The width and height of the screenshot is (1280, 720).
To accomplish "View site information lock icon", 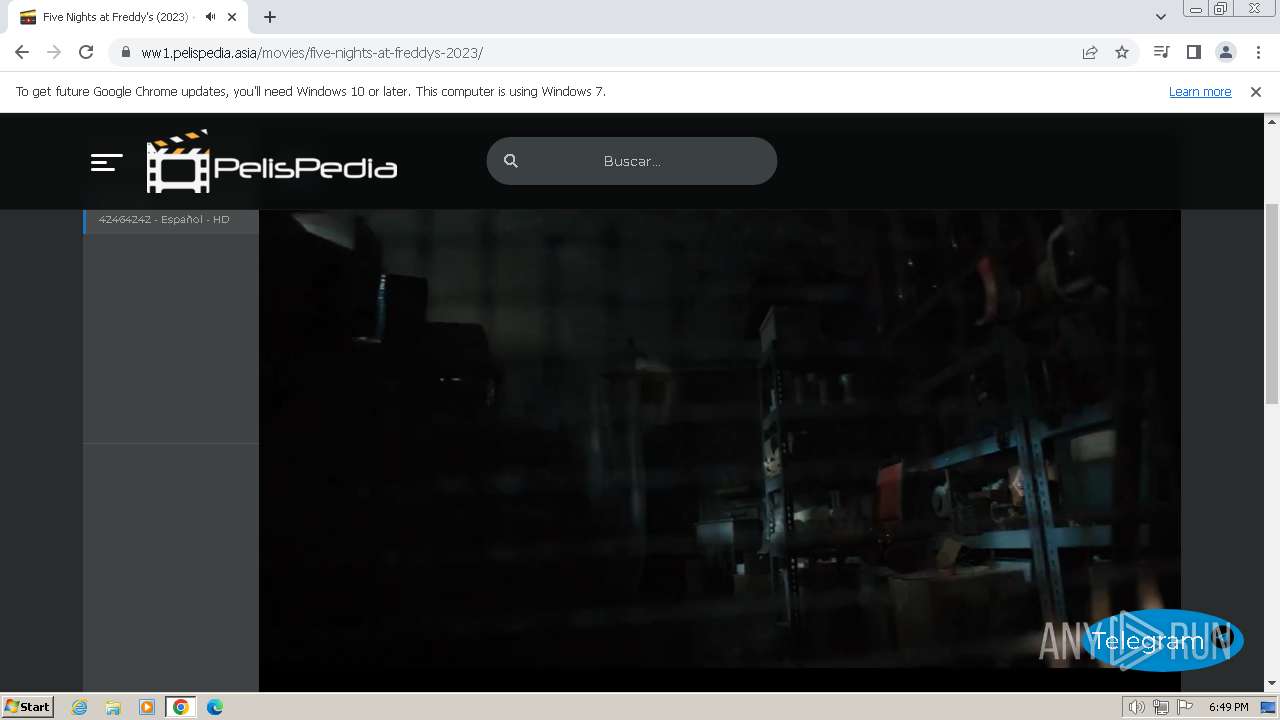I will [x=125, y=53].
